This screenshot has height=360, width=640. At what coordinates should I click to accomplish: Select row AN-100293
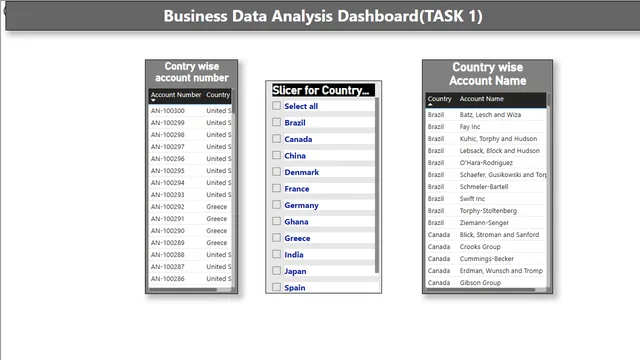(x=190, y=195)
